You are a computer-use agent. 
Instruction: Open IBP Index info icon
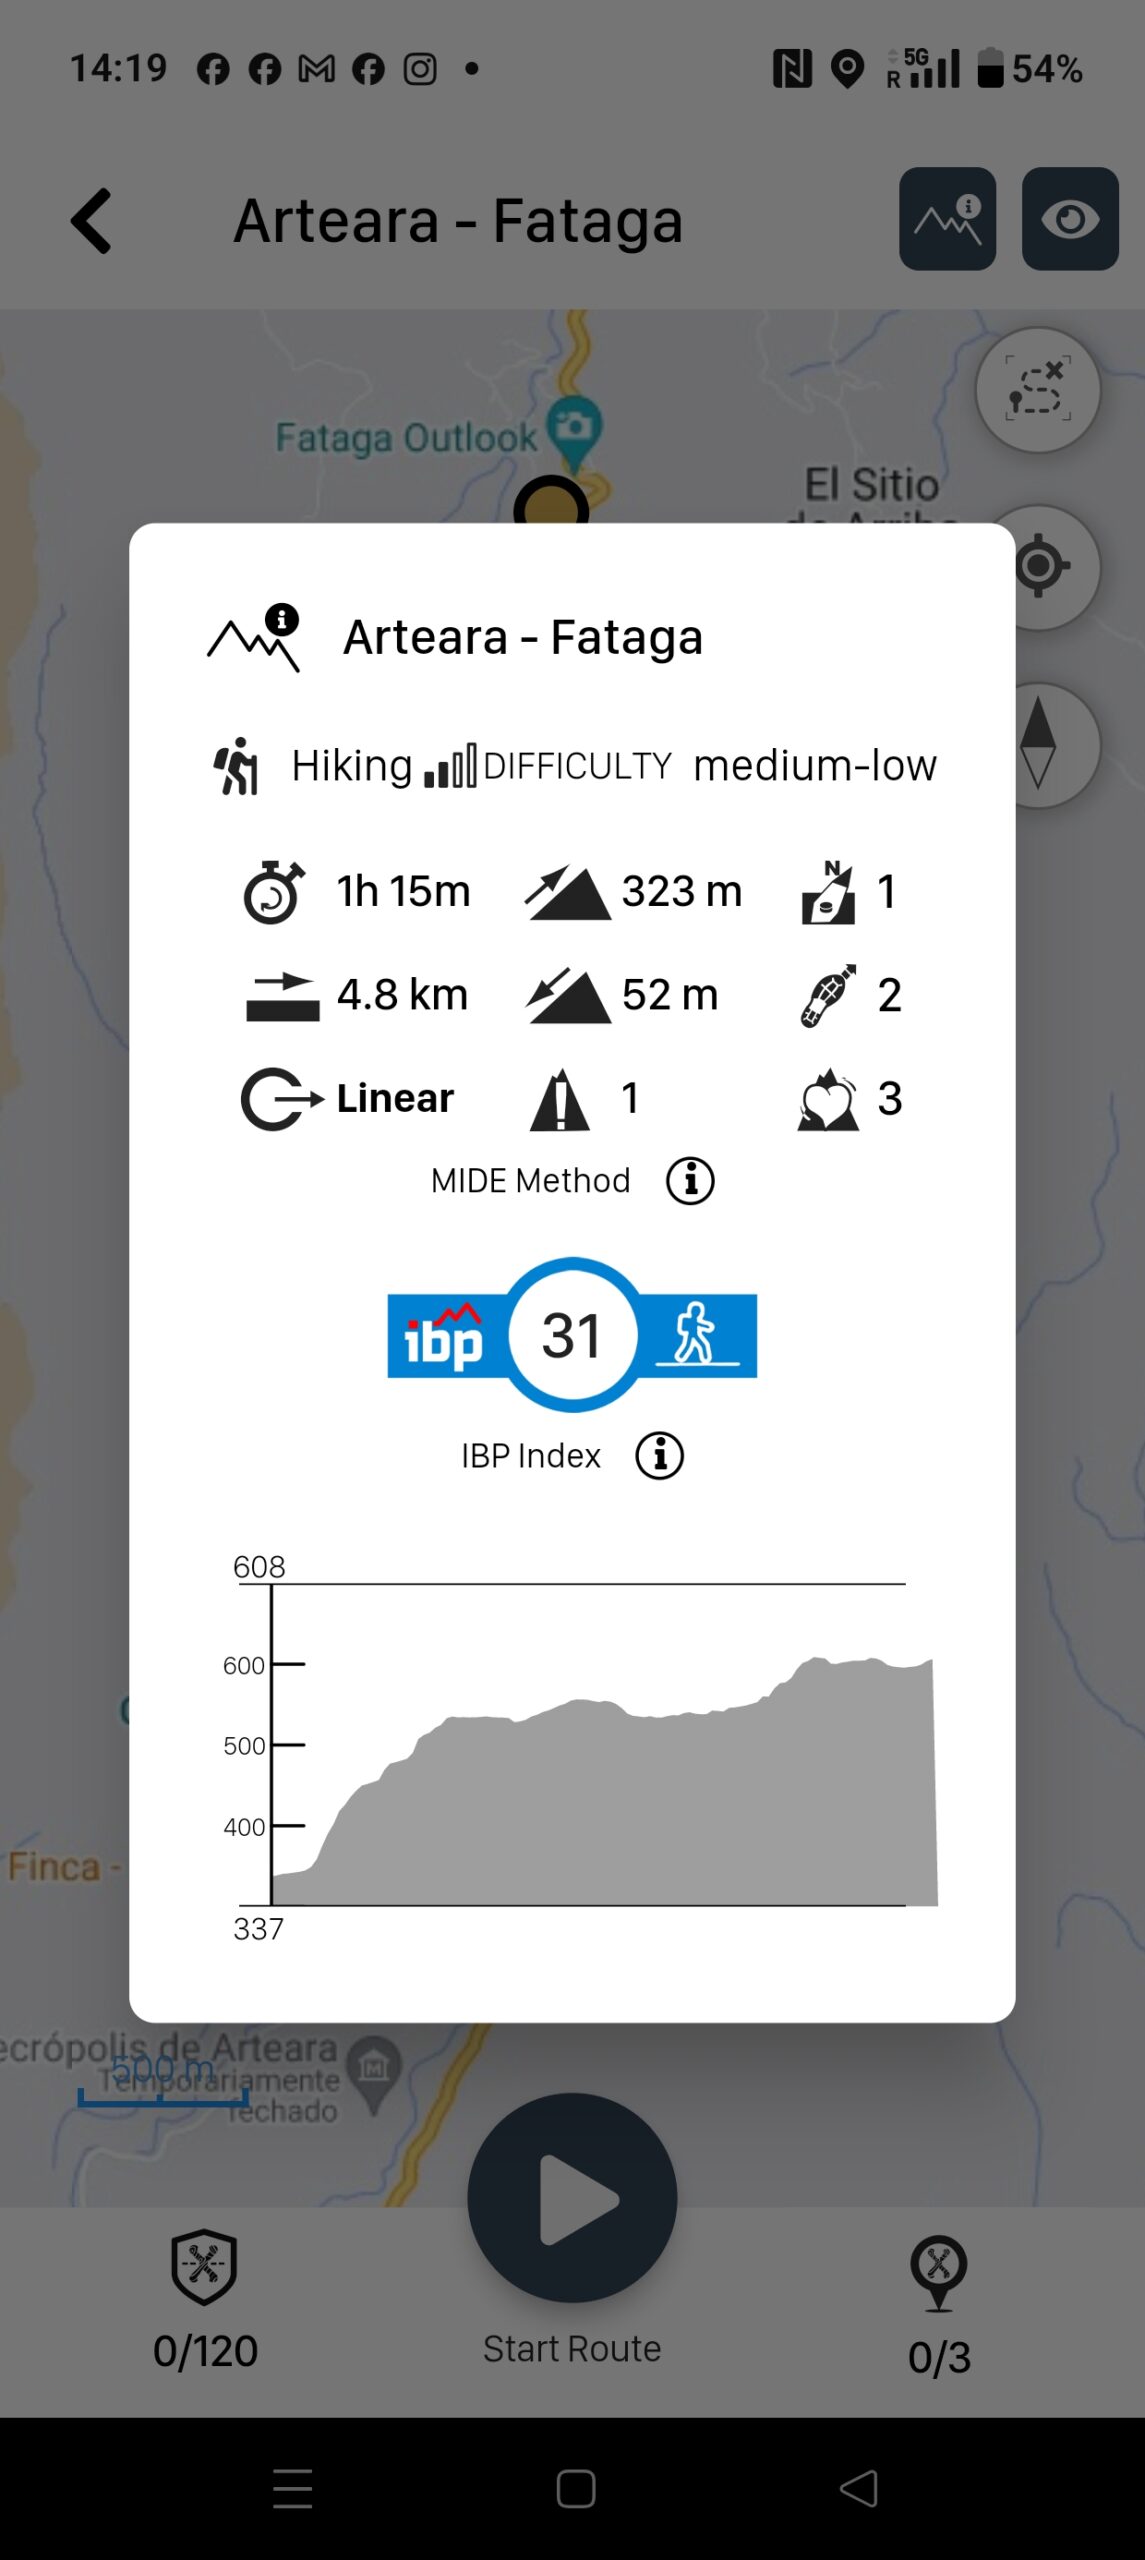coord(659,1456)
